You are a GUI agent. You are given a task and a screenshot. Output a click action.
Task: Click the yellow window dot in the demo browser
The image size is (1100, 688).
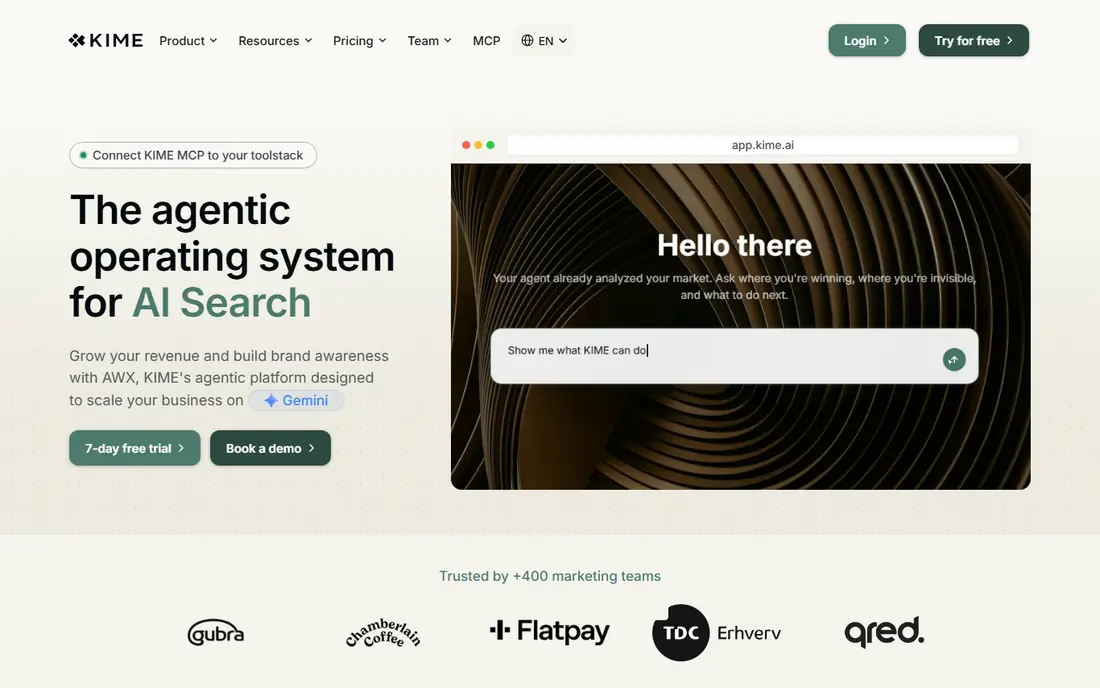[x=478, y=145]
